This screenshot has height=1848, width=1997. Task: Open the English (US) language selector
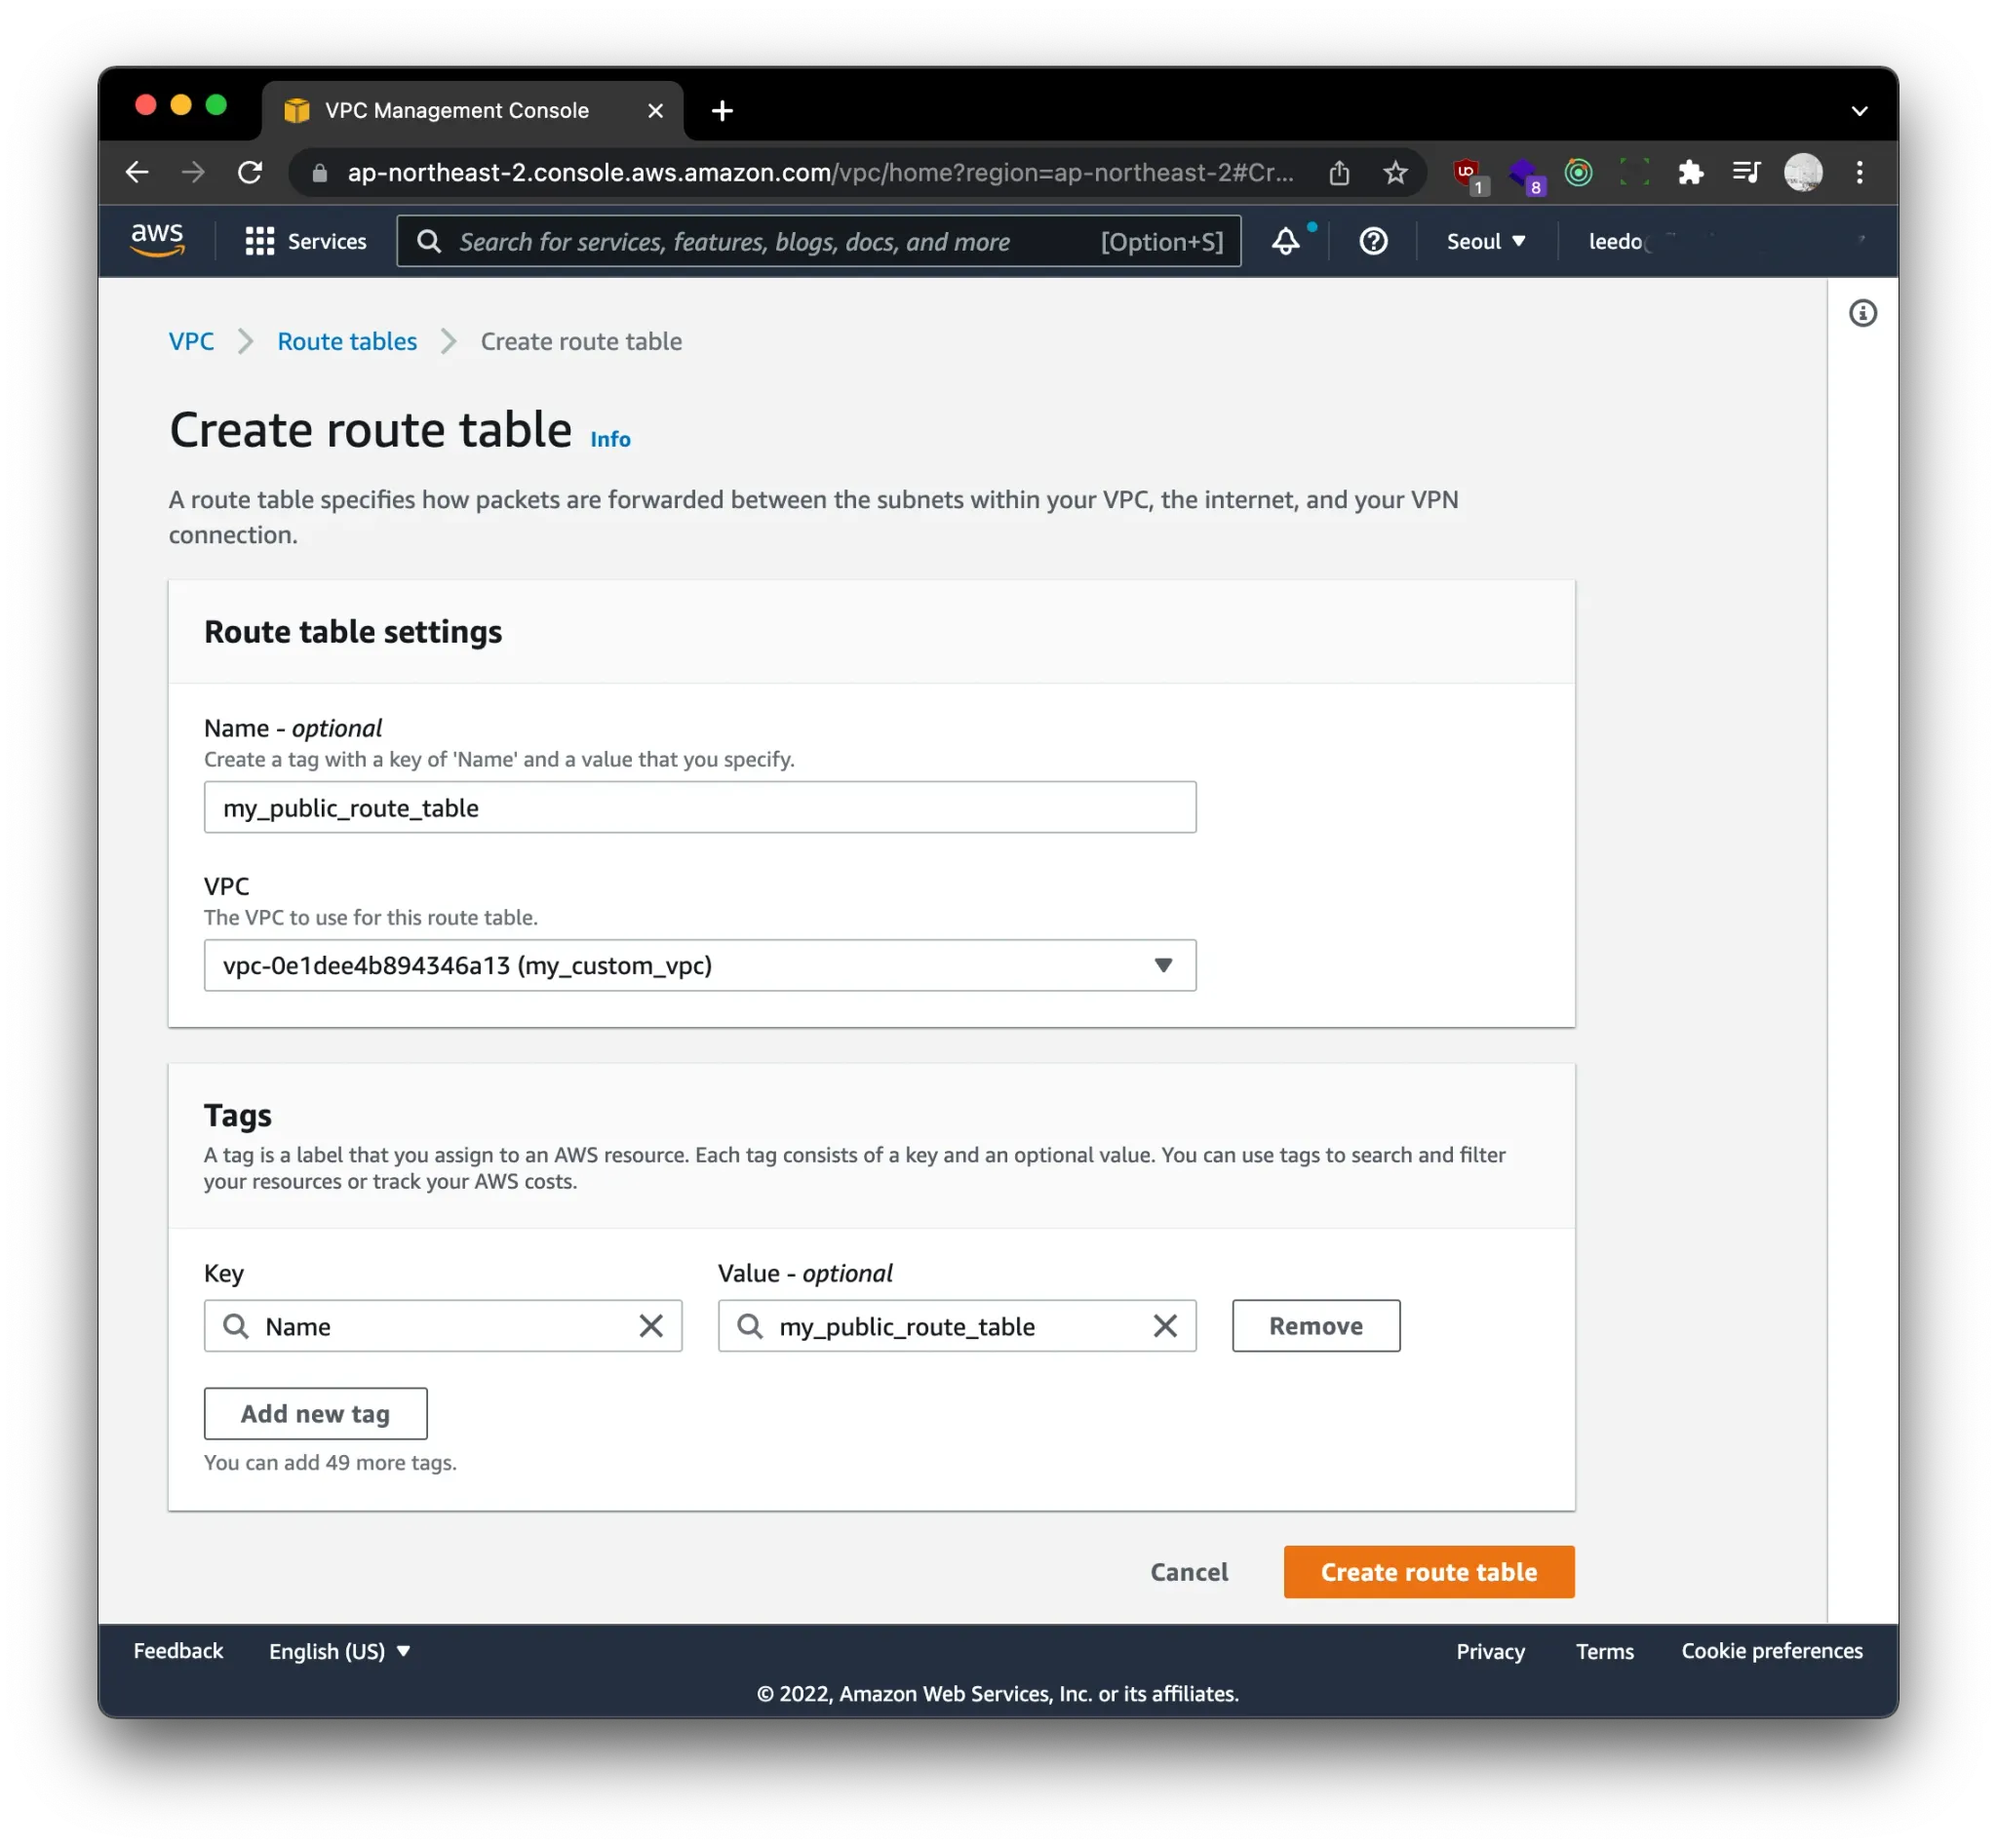(339, 1651)
